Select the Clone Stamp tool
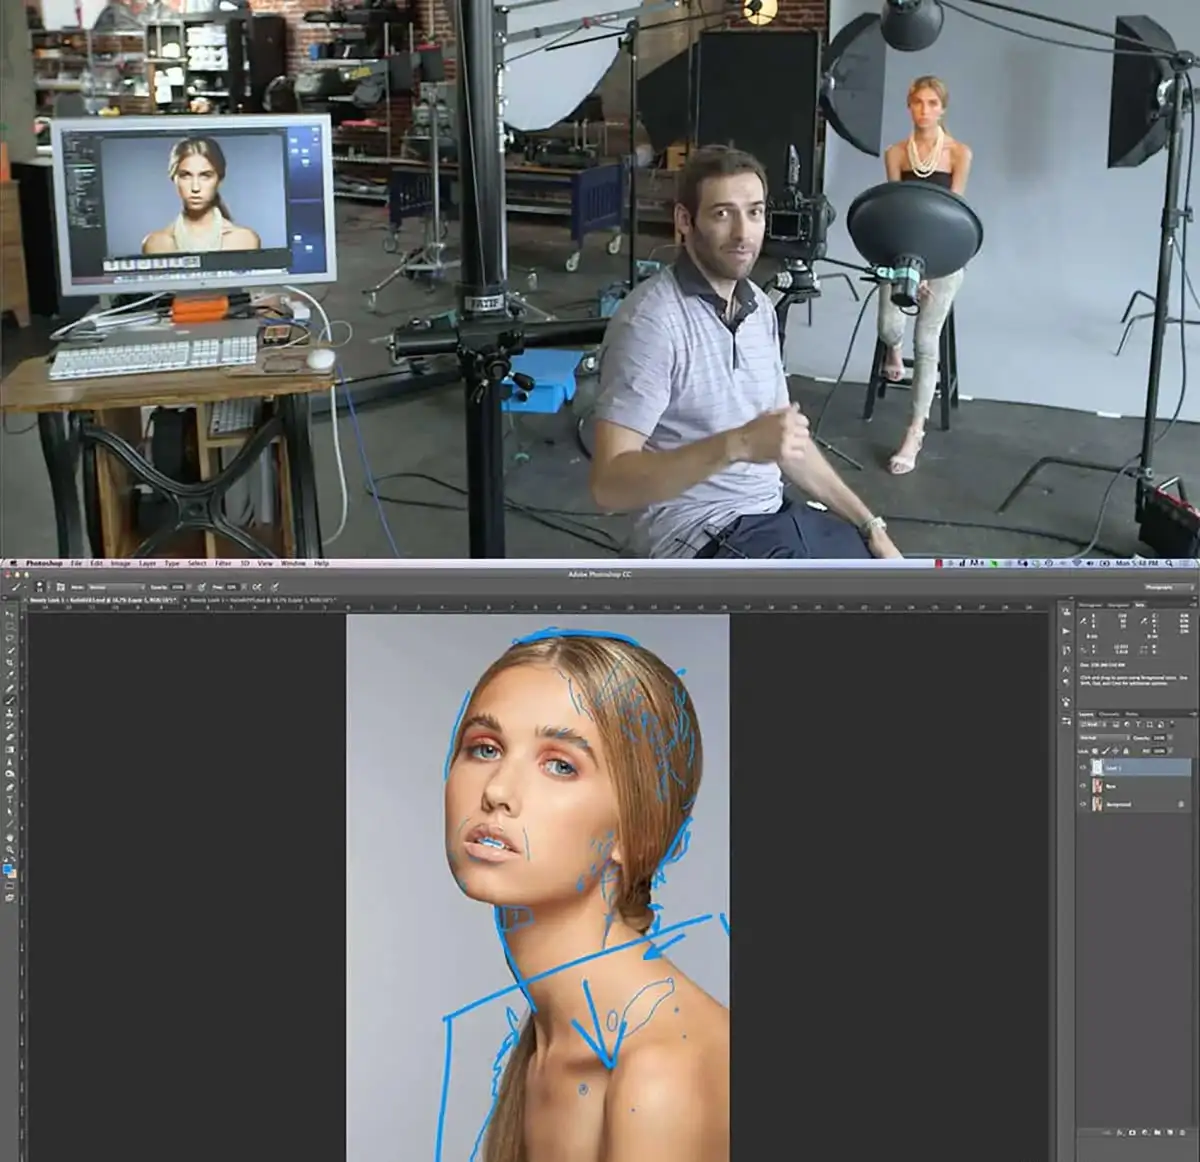The height and width of the screenshot is (1162, 1200). point(11,712)
